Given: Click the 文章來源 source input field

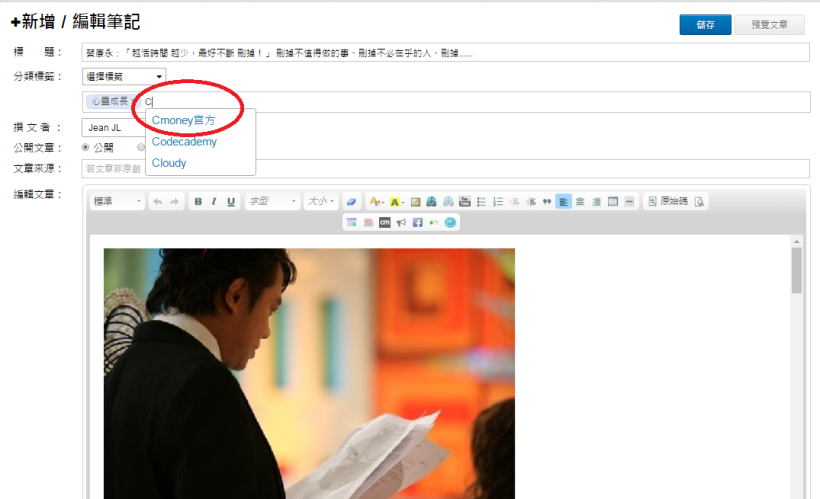Looking at the screenshot, I should pyautogui.click(x=445, y=168).
